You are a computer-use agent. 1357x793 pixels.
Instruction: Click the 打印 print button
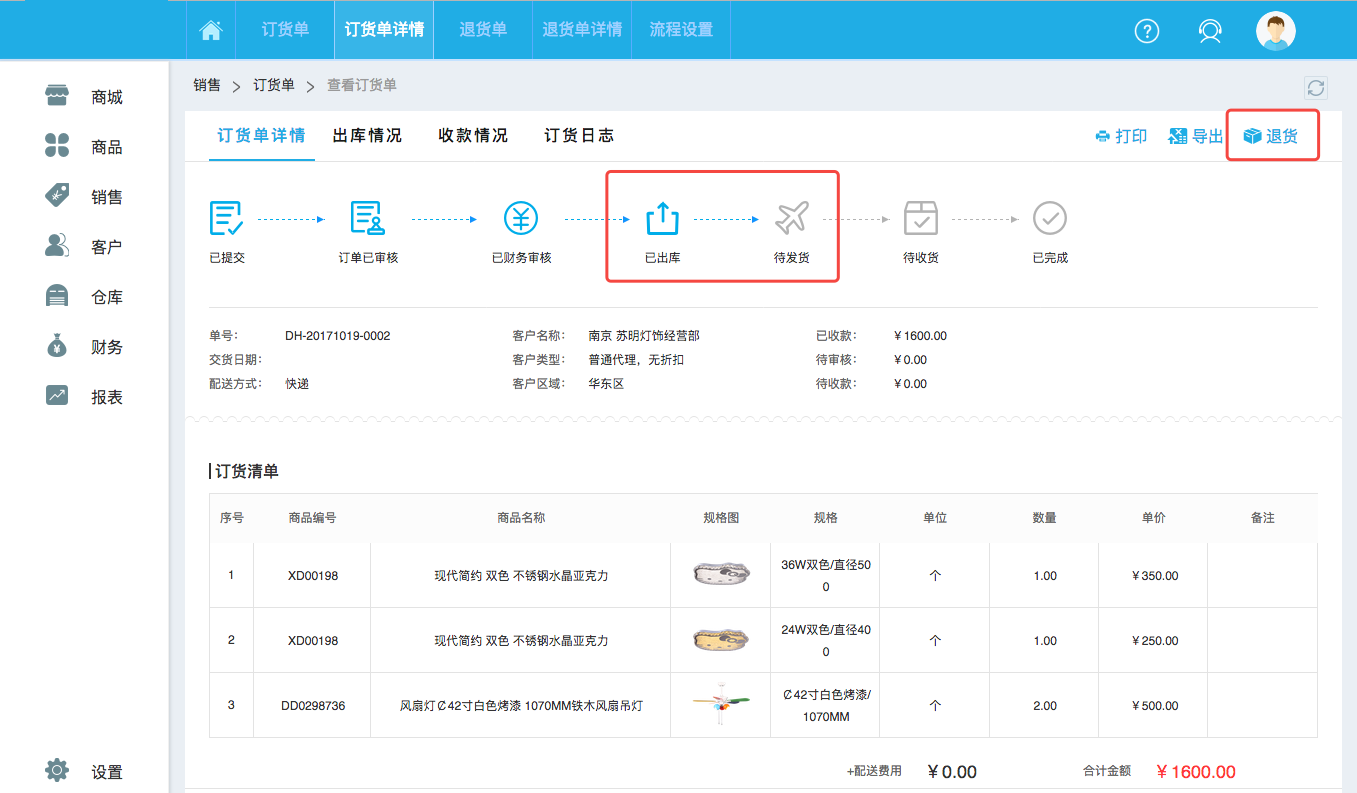[x=1121, y=136]
